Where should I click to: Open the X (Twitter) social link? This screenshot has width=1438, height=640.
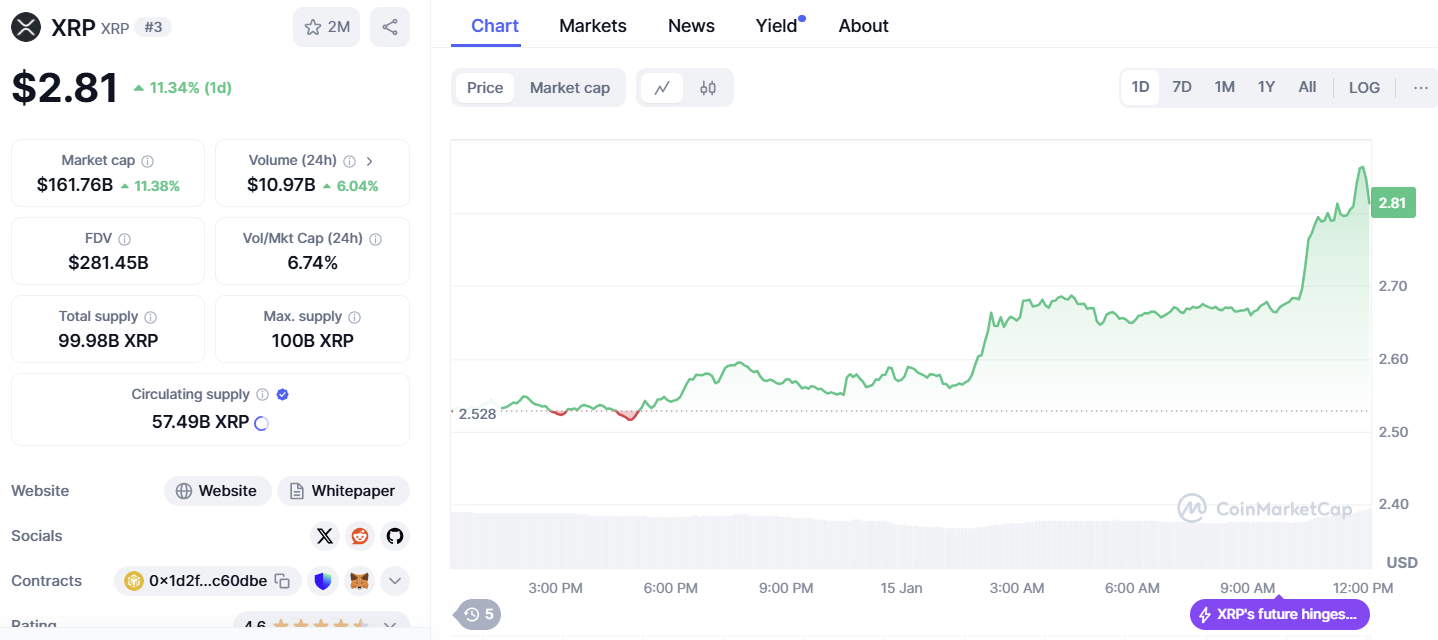click(325, 536)
